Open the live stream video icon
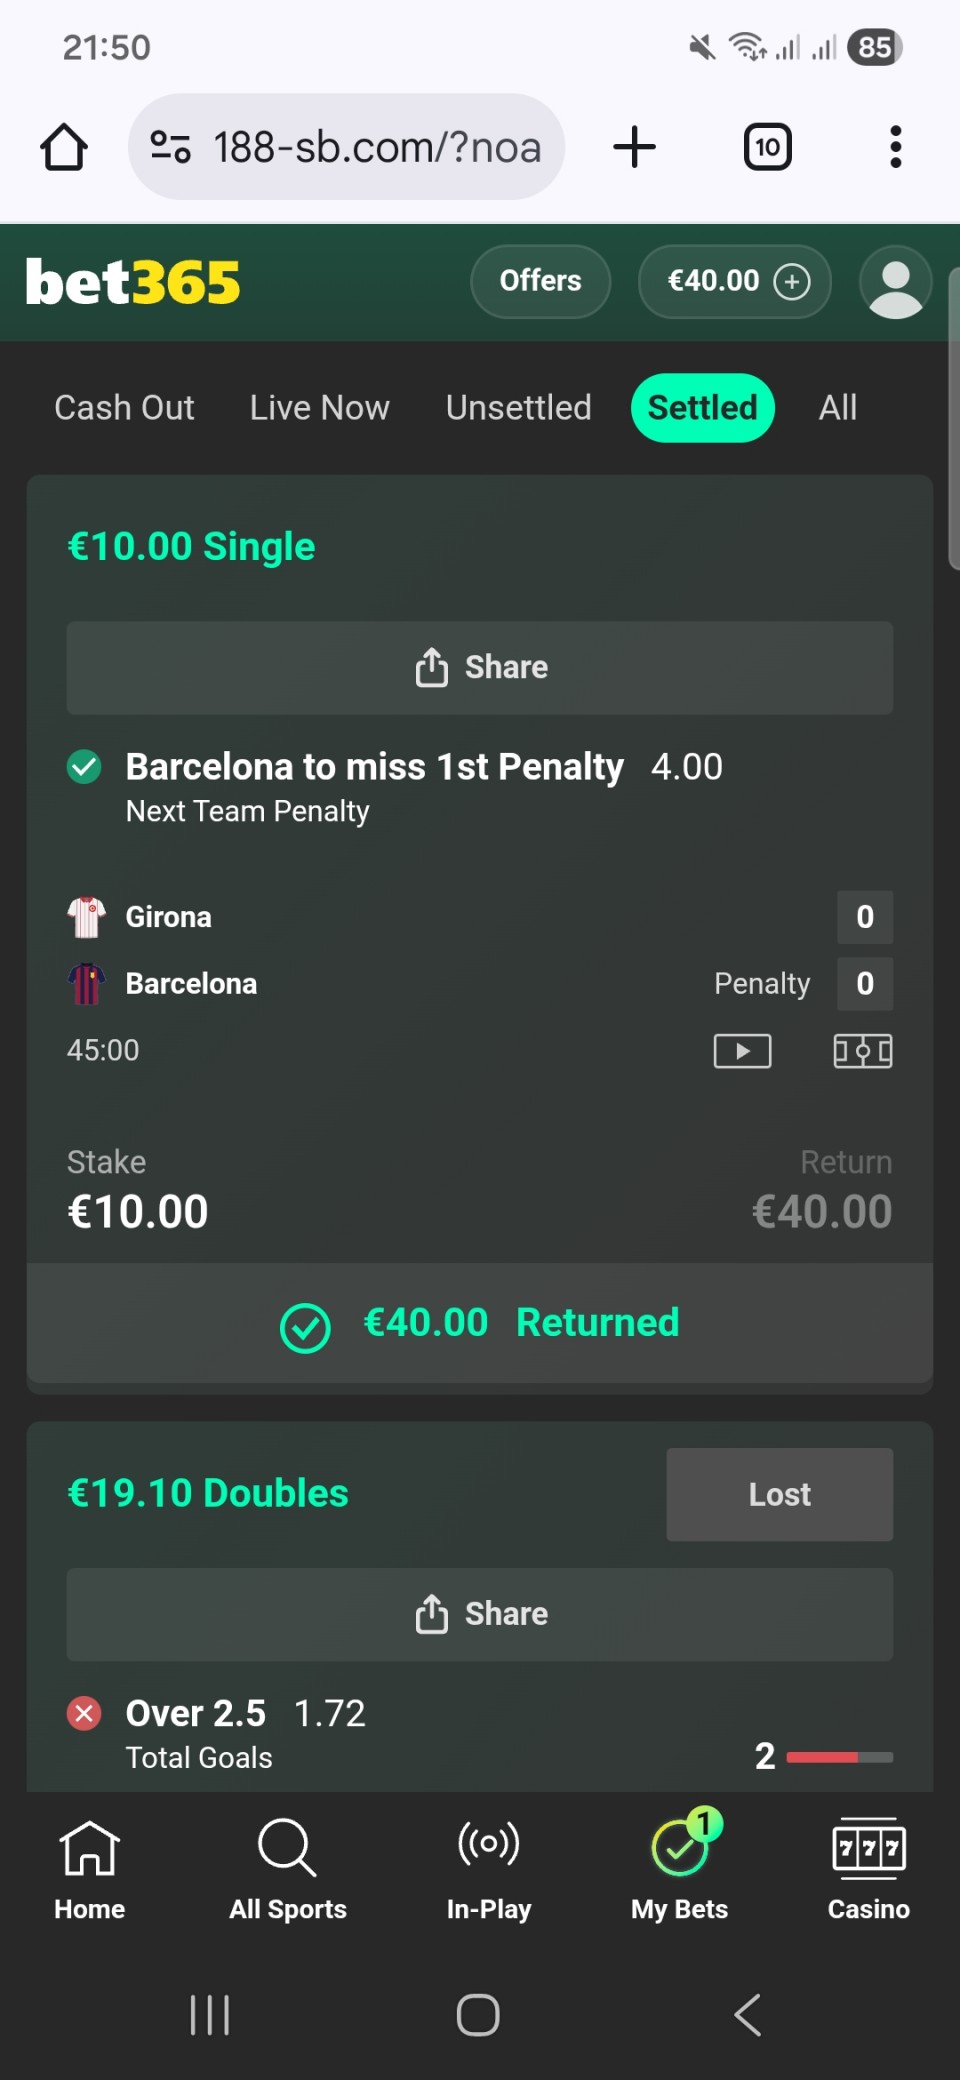The image size is (960, 2080). (742, 1051)
